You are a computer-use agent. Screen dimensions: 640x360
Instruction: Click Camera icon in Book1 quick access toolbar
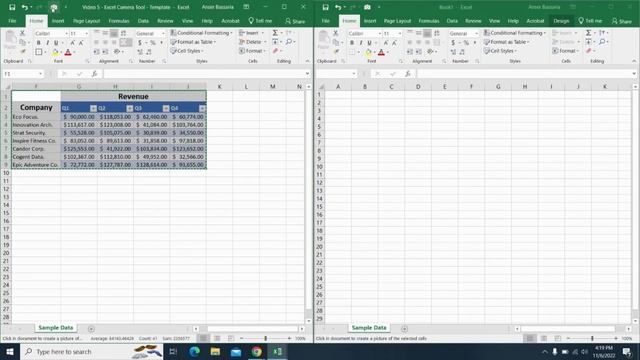click(367, 7)
